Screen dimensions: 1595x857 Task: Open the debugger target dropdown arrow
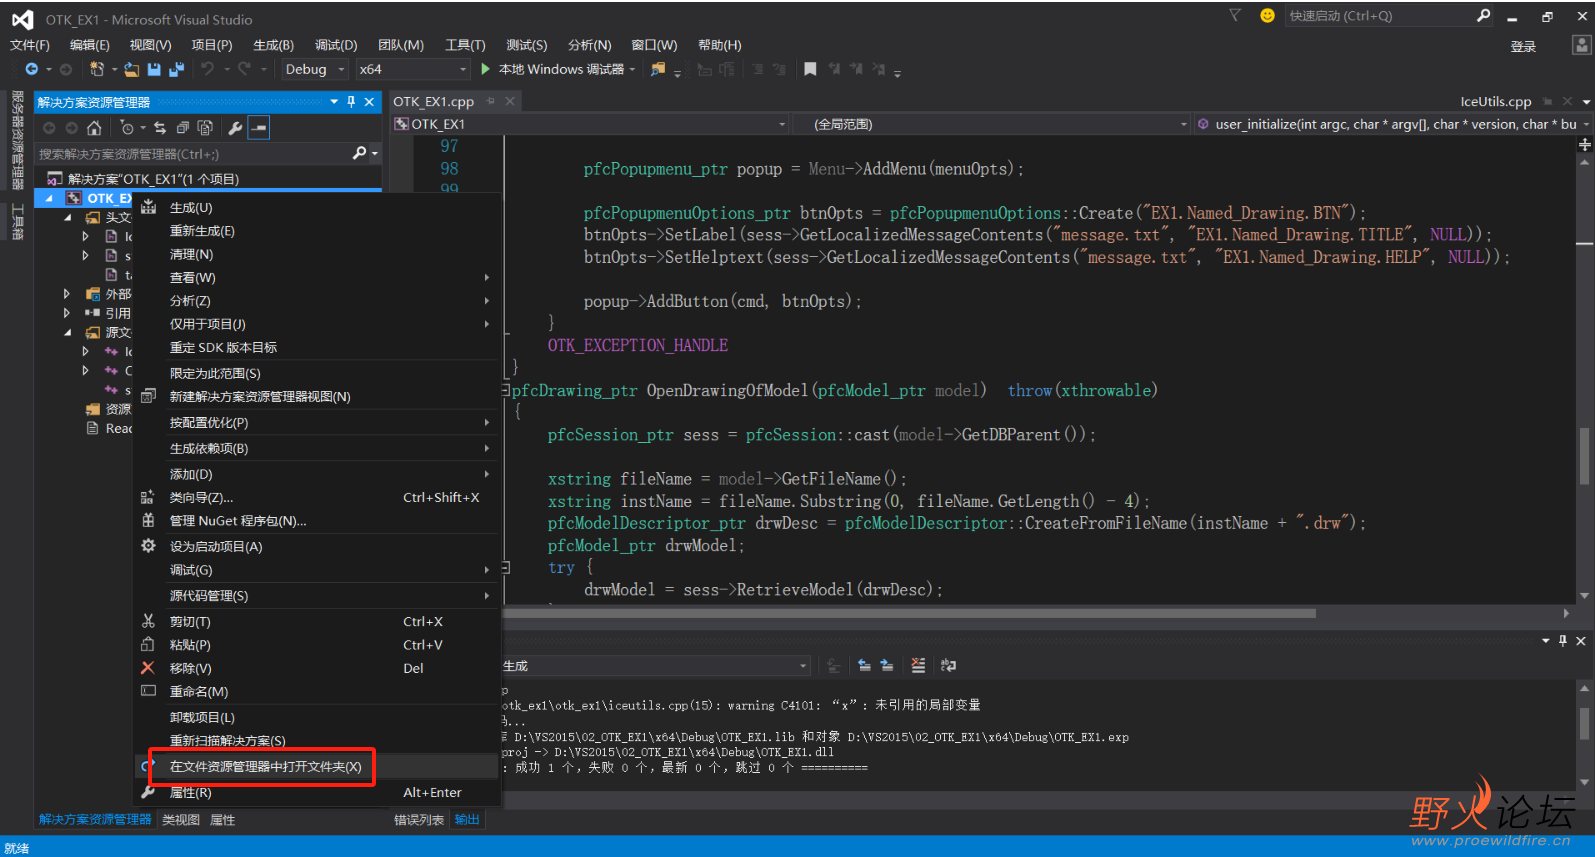click(632, 69)
